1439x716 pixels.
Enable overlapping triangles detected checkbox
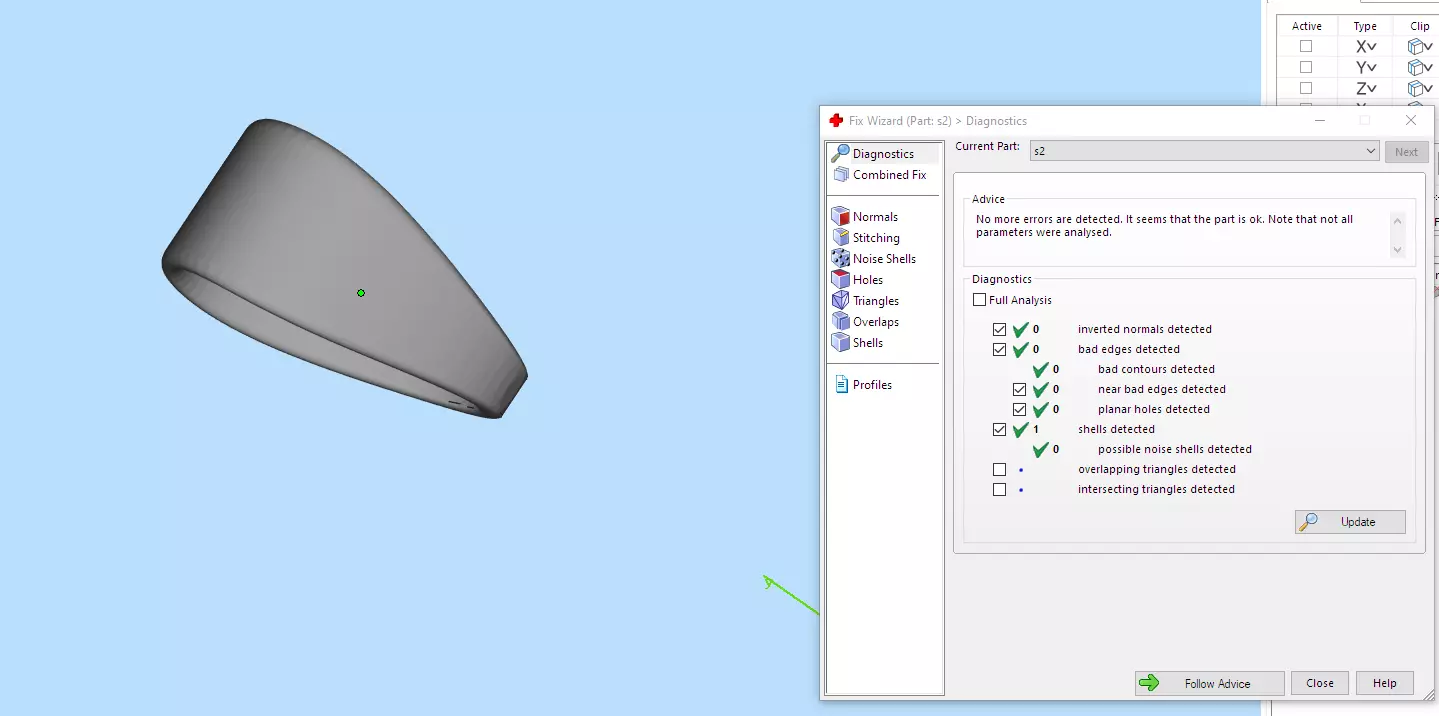(x=1000, y=469)
